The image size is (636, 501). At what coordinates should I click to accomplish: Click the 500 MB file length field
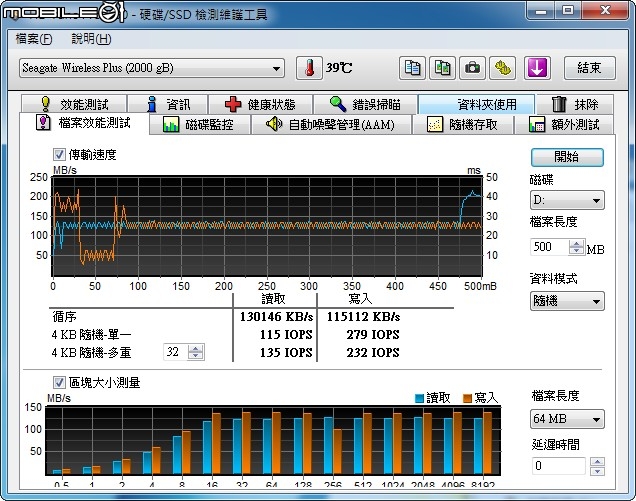click(x=549, y=247)
